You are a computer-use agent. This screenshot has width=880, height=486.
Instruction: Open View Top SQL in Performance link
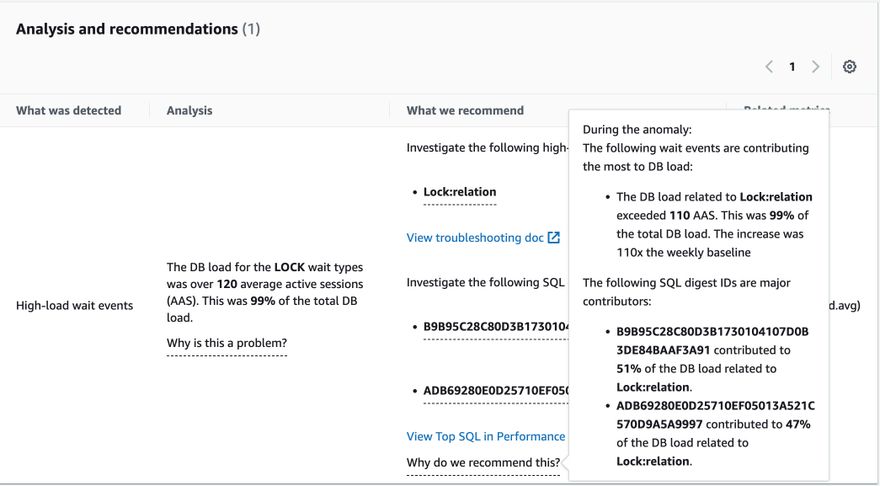pyautogui.click(x=486, y=437)
